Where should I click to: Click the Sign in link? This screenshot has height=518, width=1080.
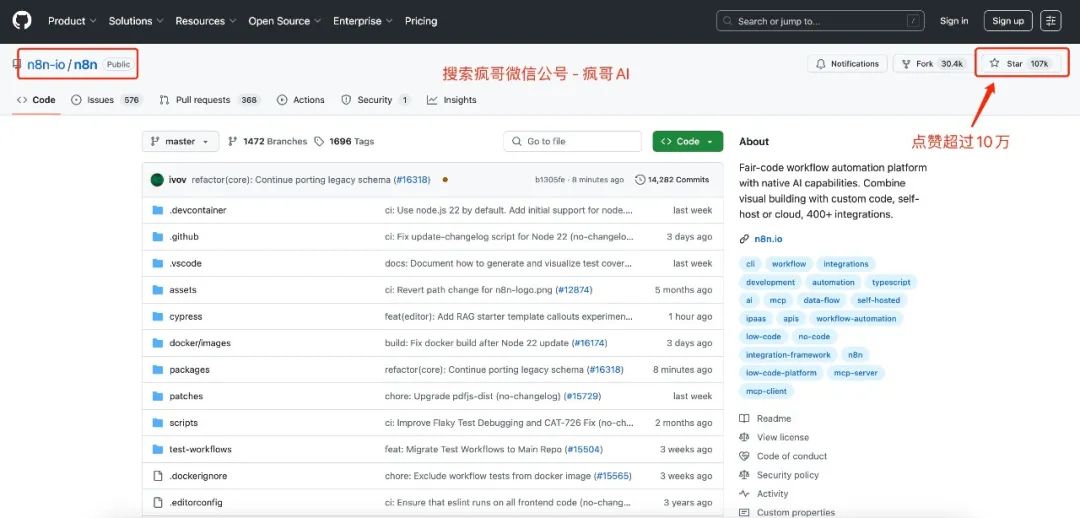[954, 21]
